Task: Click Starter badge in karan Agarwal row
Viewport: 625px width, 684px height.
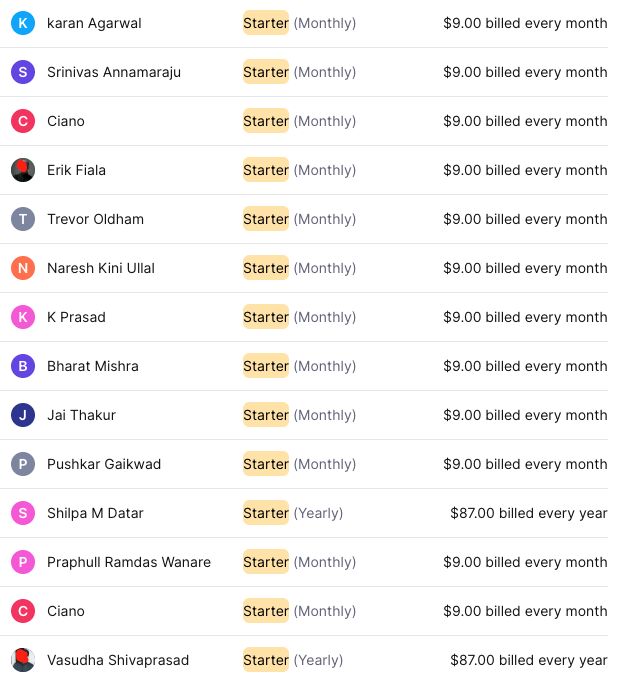Action: (x=266, y=23)
